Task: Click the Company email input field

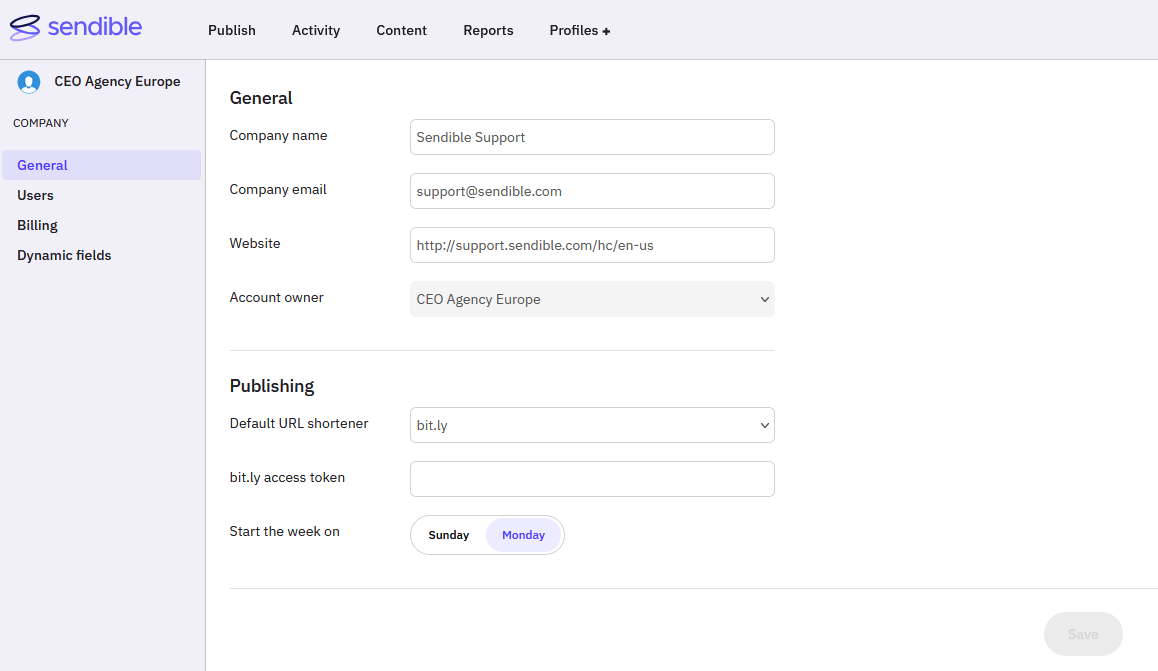Action: click(x=592, y=191)
